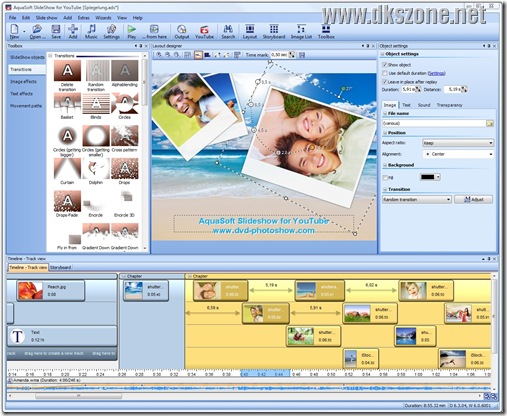
Task: Click the Adjust transition button
Action: tap(474, 200)
